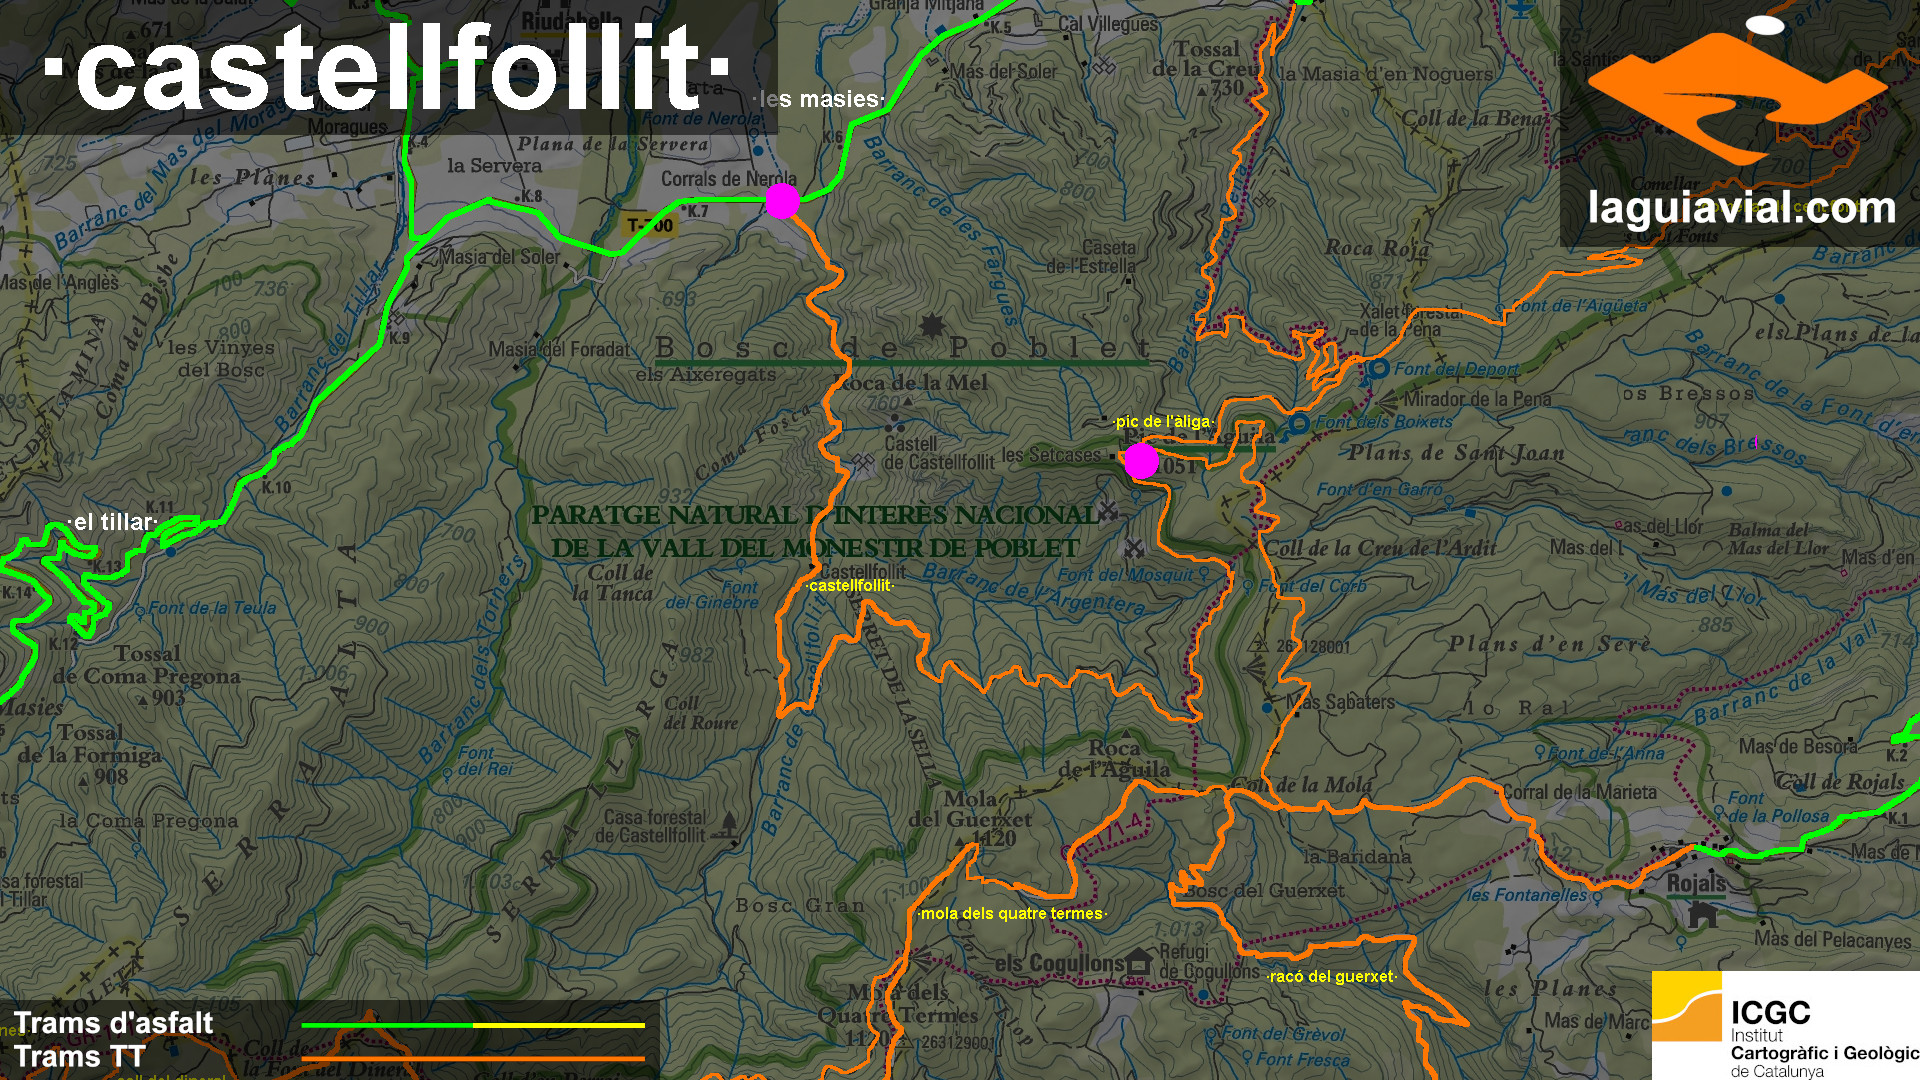
Task: Click the Font dels Boixets spring icon
Action: point(1299,424)
